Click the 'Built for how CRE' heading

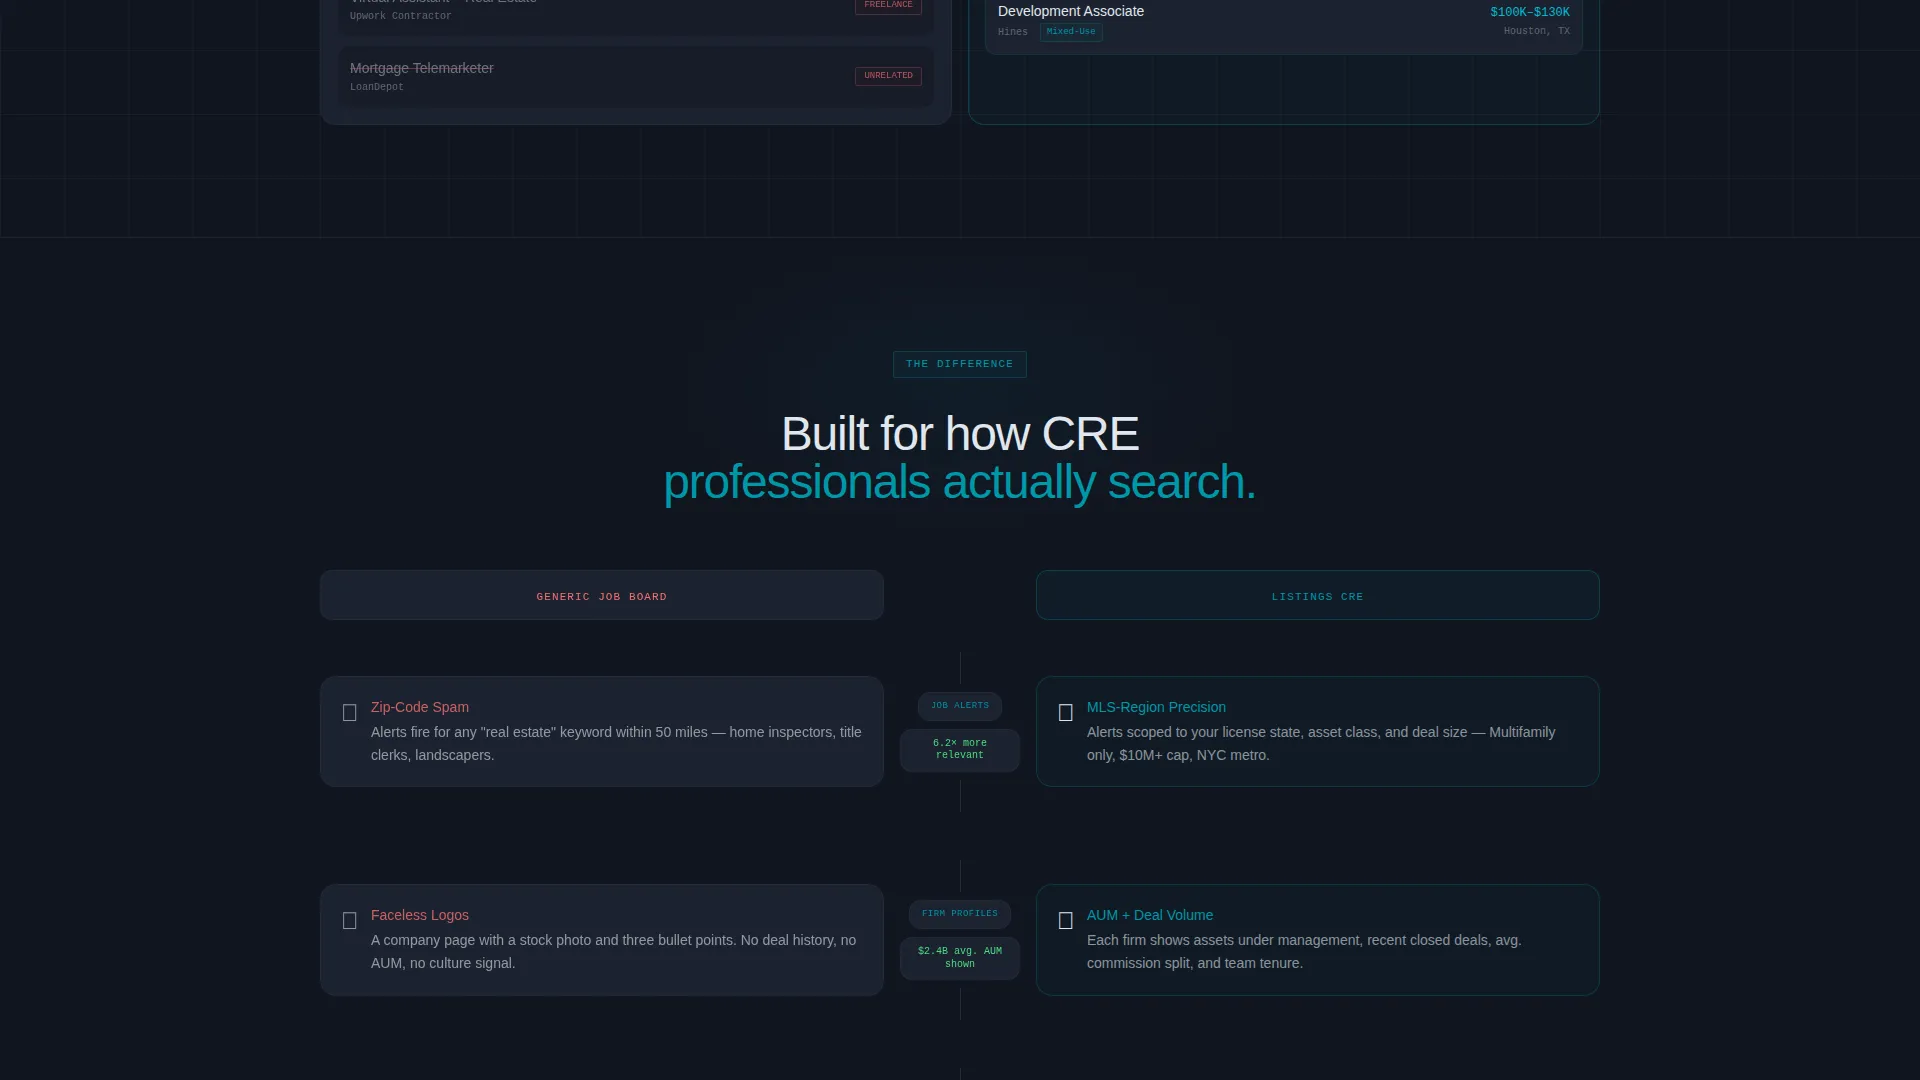(960, 434)
